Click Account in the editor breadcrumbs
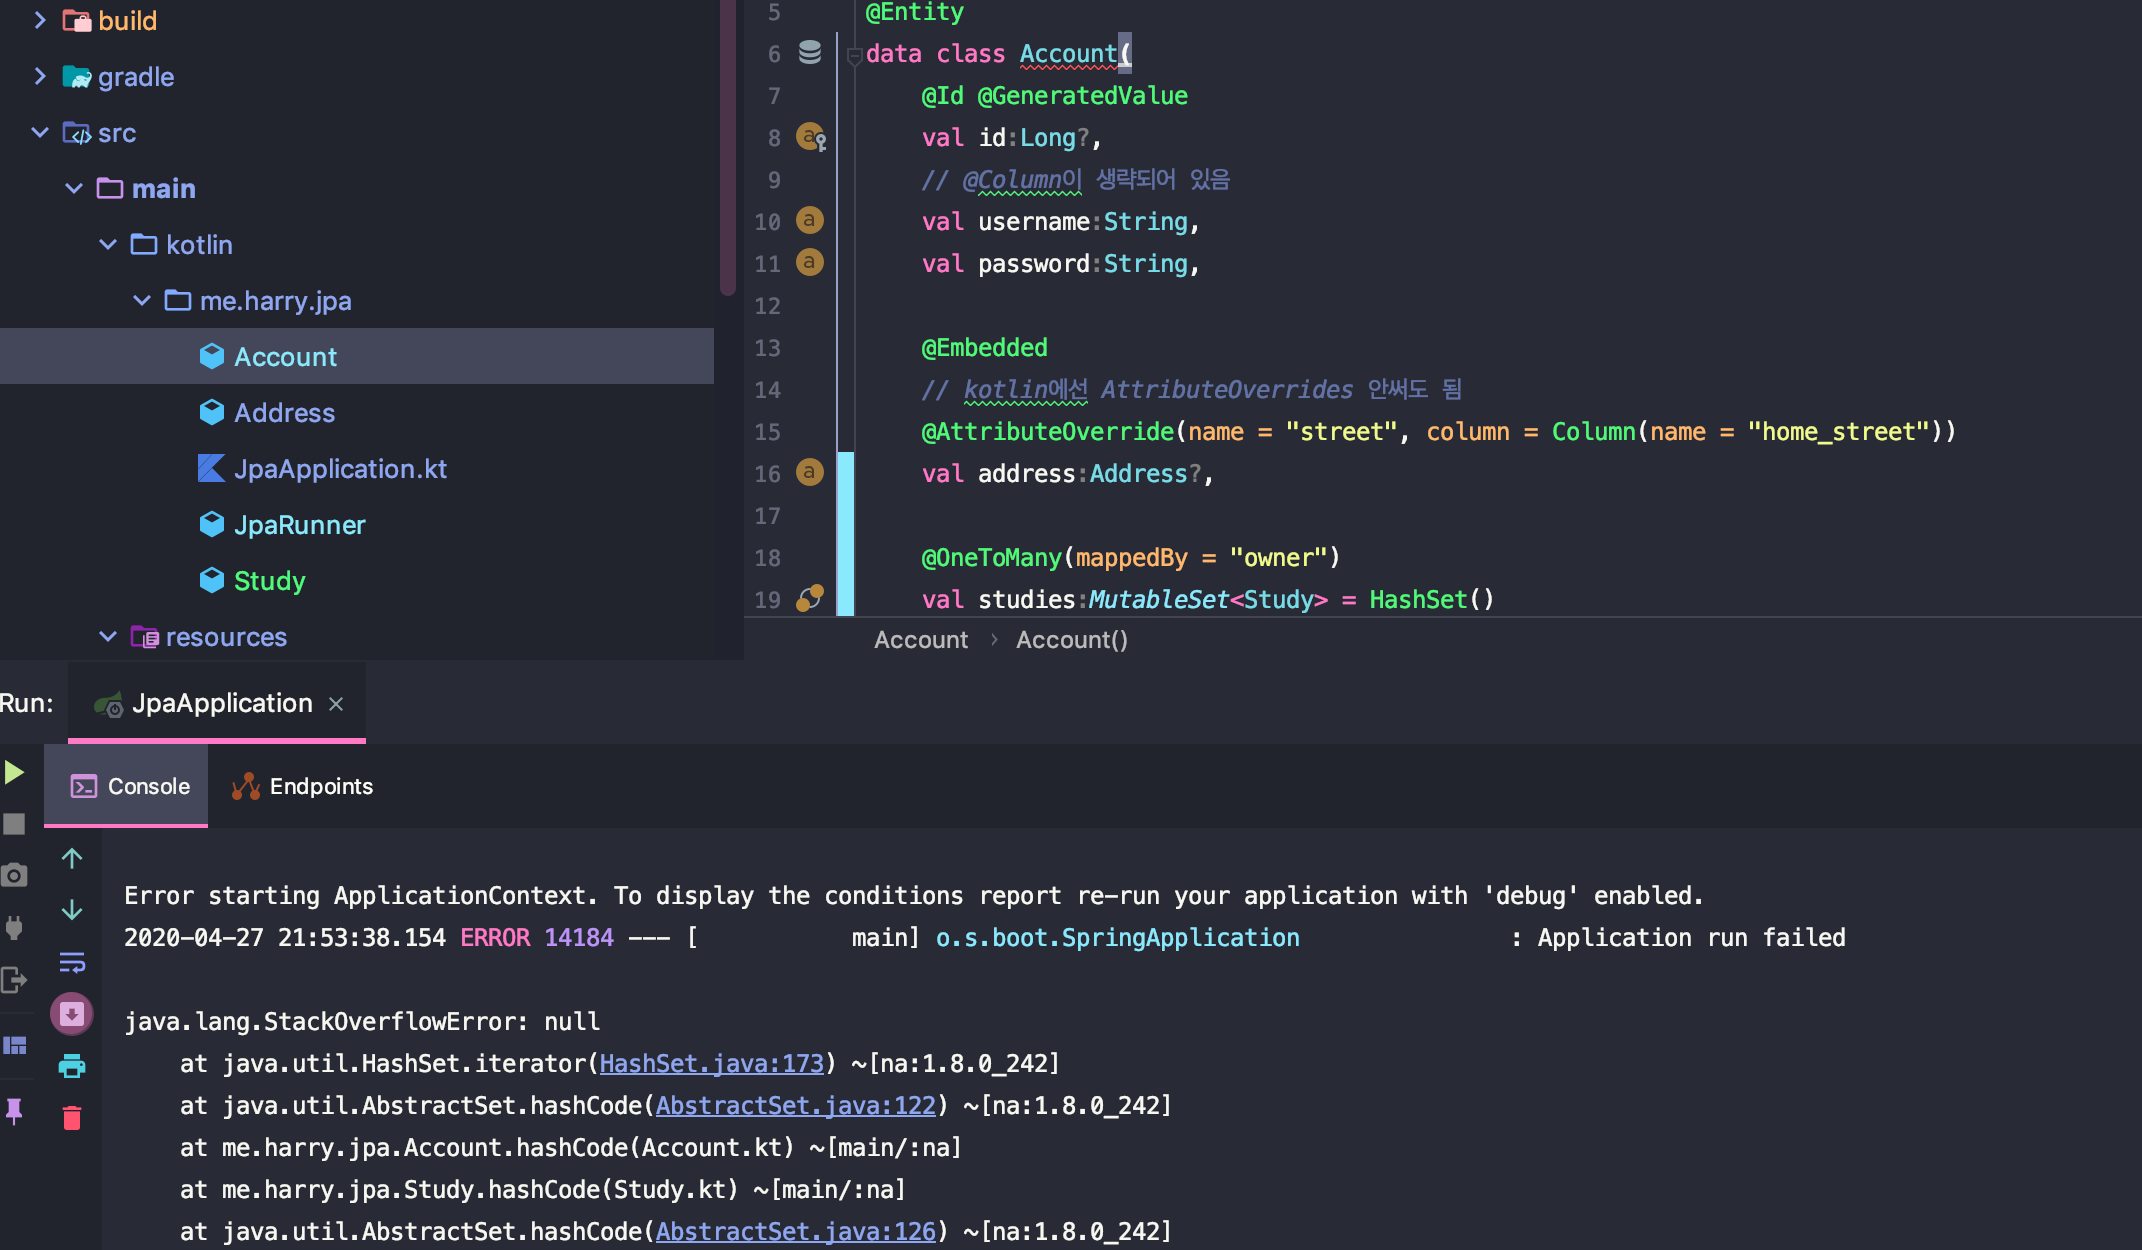The image size is (2142, 1250). point(920,639)
